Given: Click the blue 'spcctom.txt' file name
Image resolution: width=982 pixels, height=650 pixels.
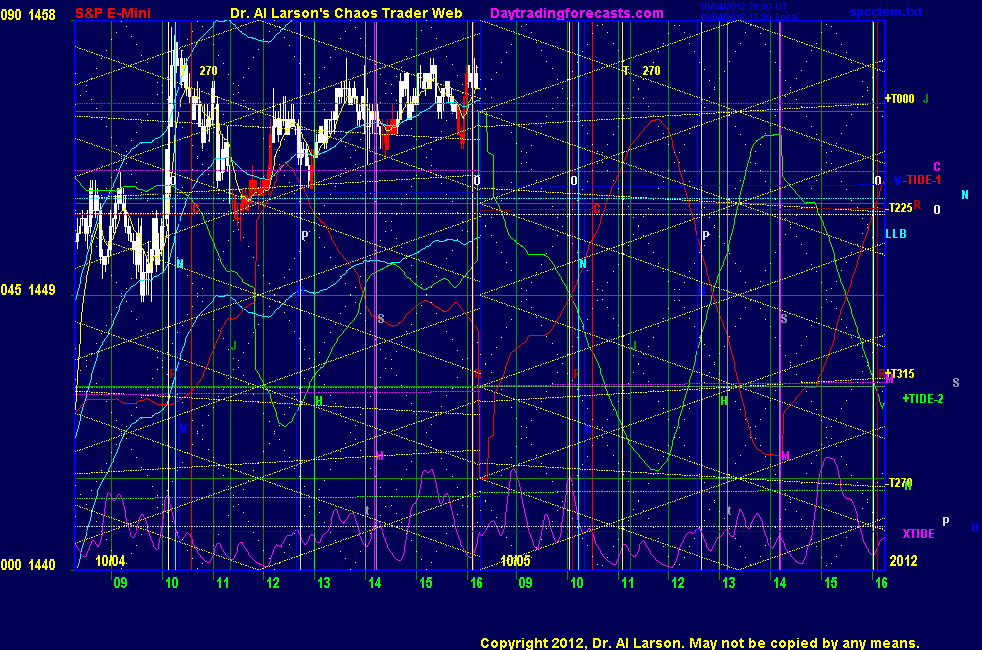Looking at the screenshot, I should (886, 12).
